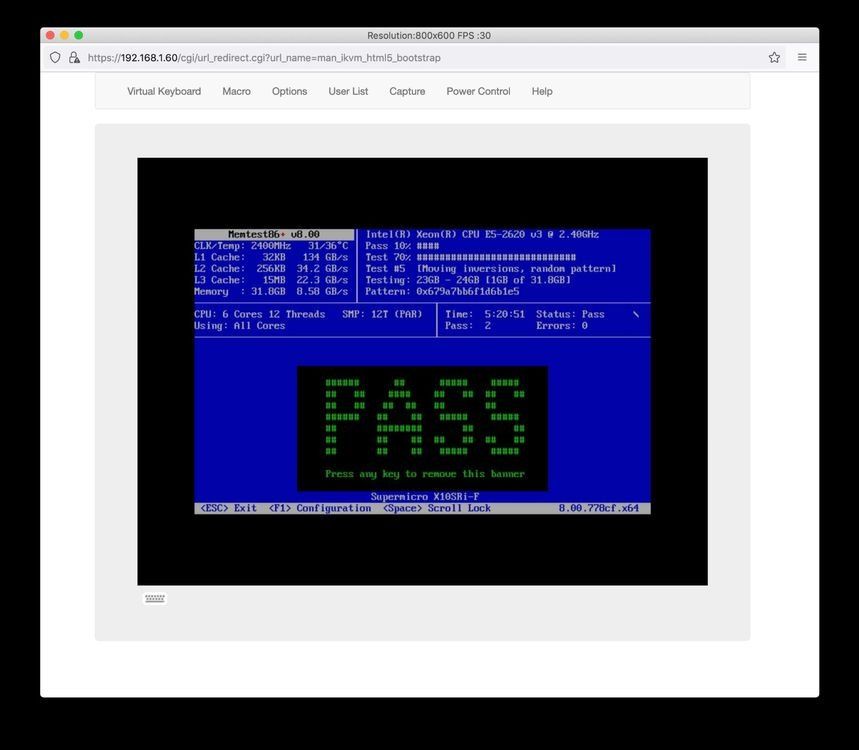
Task: Click the 'Time: 5:20:51' text
Action: pos(485,314)
